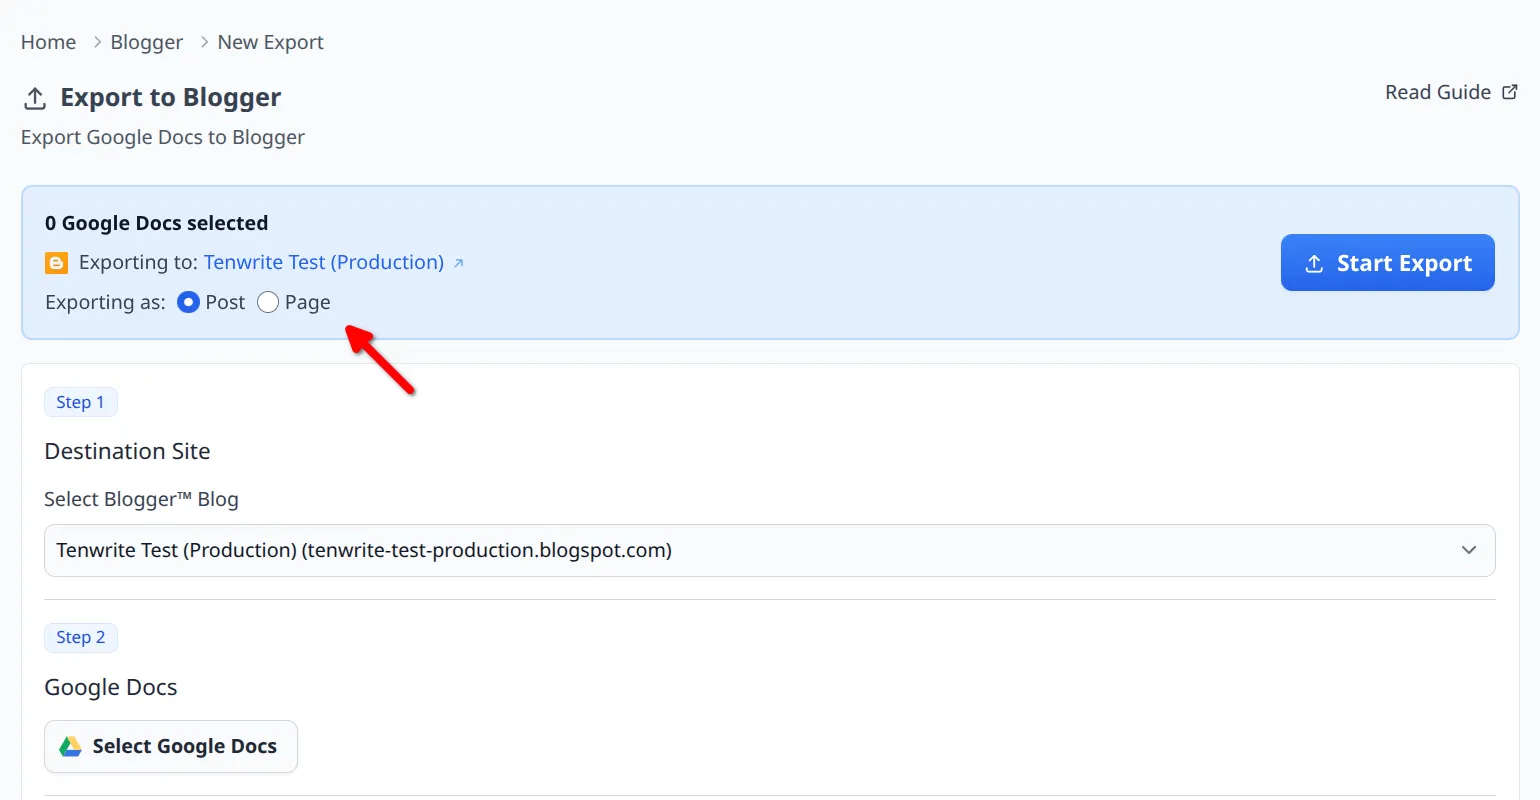Click the Blogger logo icon beside Exporting to

point(56,262)
